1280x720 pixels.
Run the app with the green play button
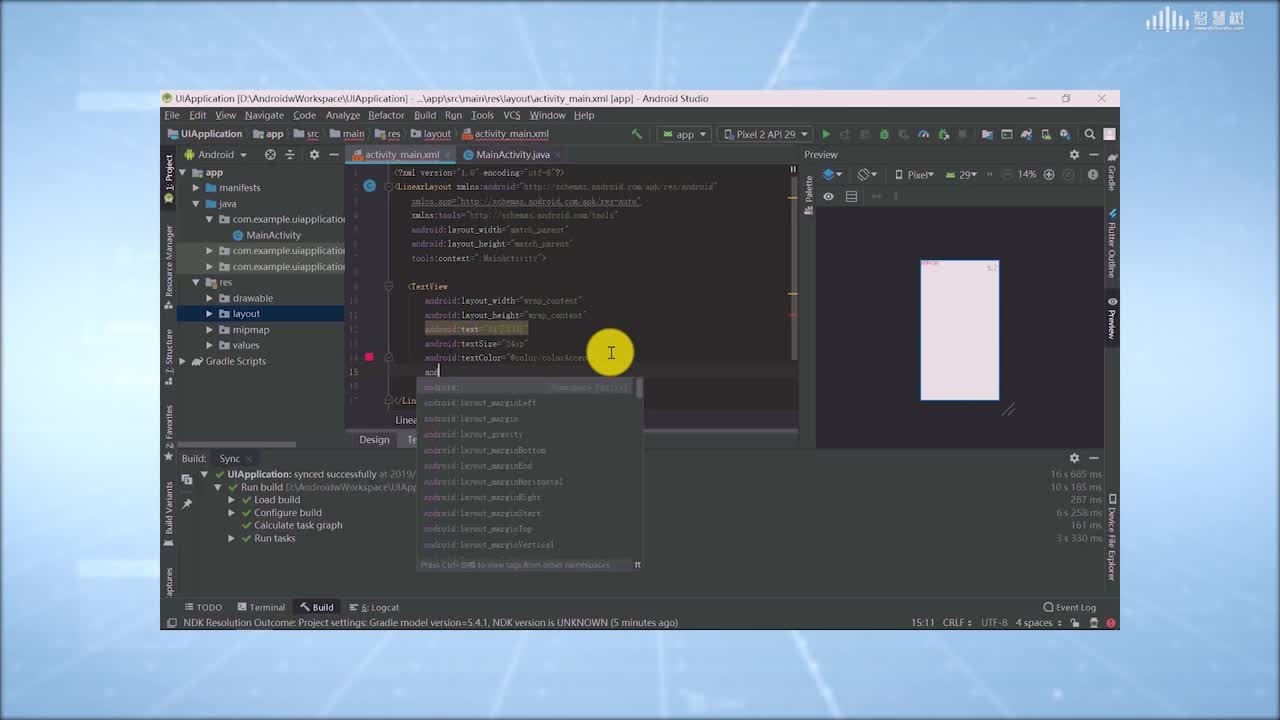(826, 134)
